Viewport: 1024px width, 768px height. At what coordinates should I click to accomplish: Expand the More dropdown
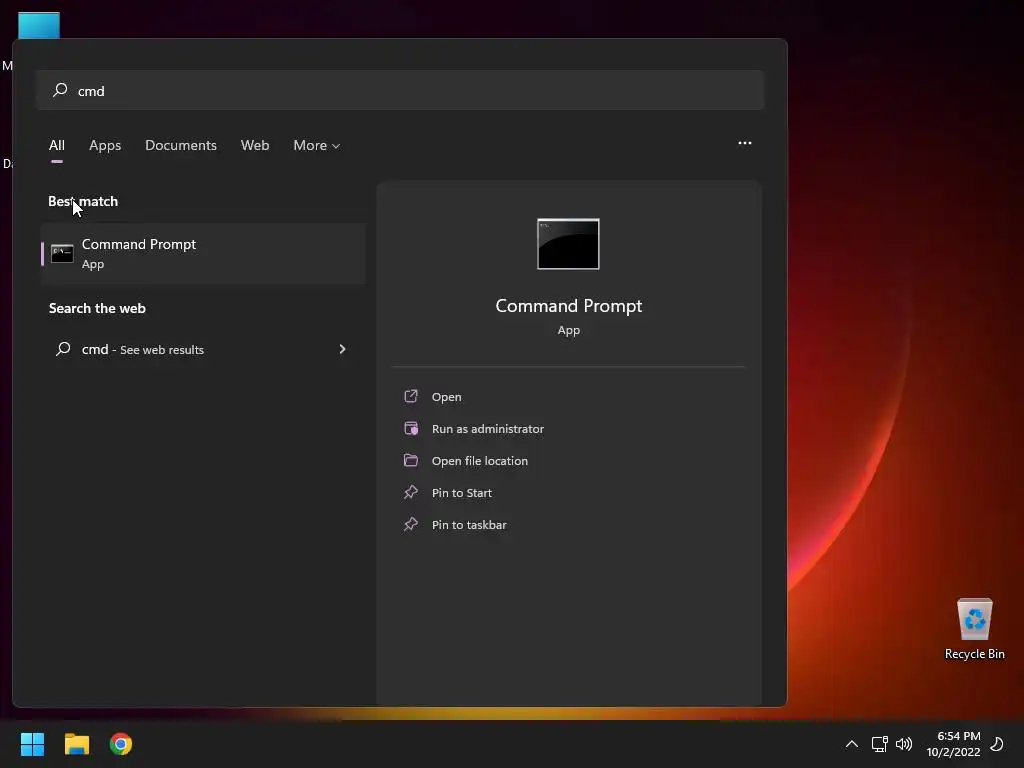(x=317, y=145)
